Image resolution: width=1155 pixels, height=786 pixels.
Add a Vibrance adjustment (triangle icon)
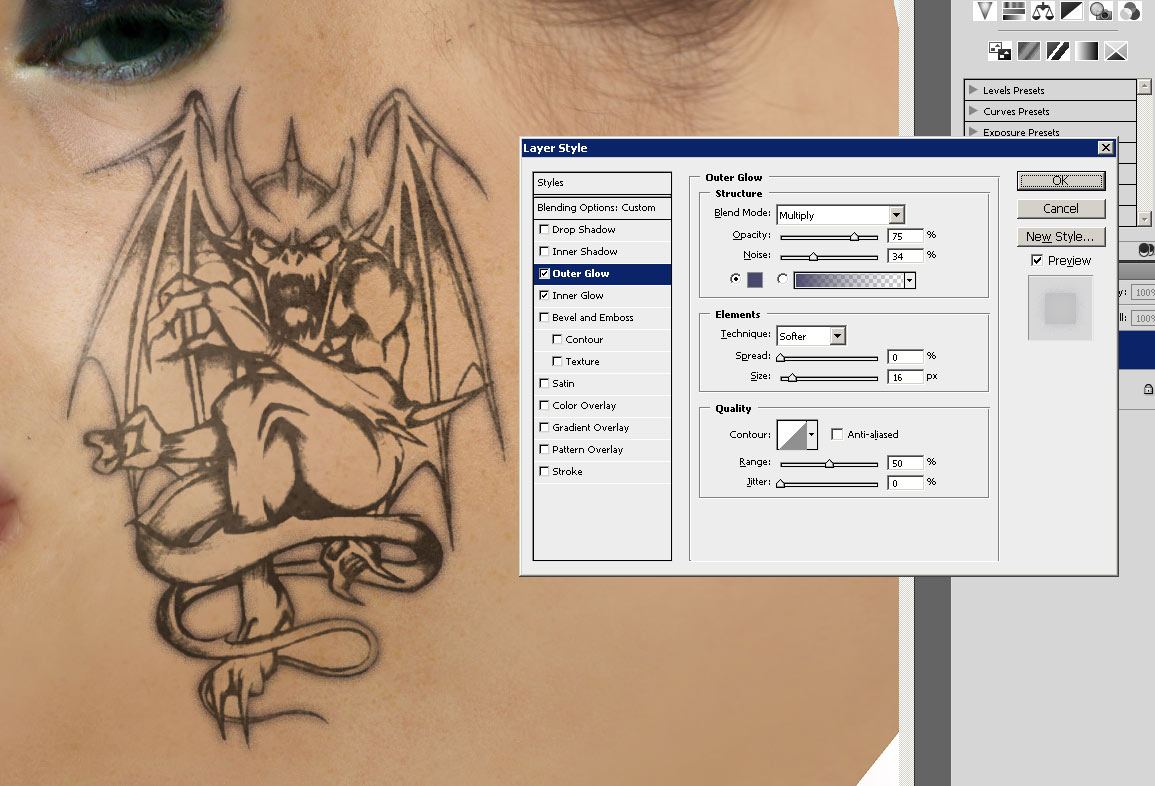pyautogui.click(x=986, y=11)
